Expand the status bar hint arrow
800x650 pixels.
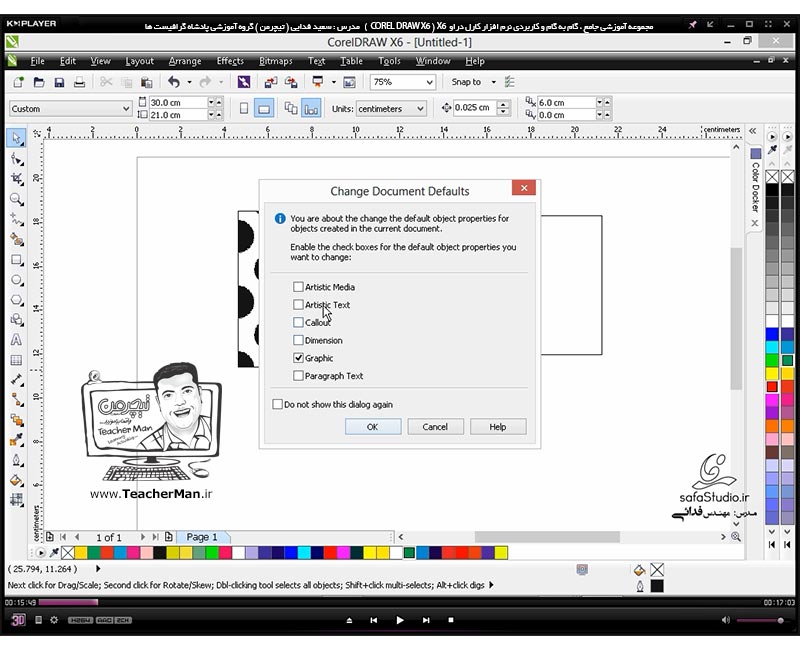(x=491, y=585)
